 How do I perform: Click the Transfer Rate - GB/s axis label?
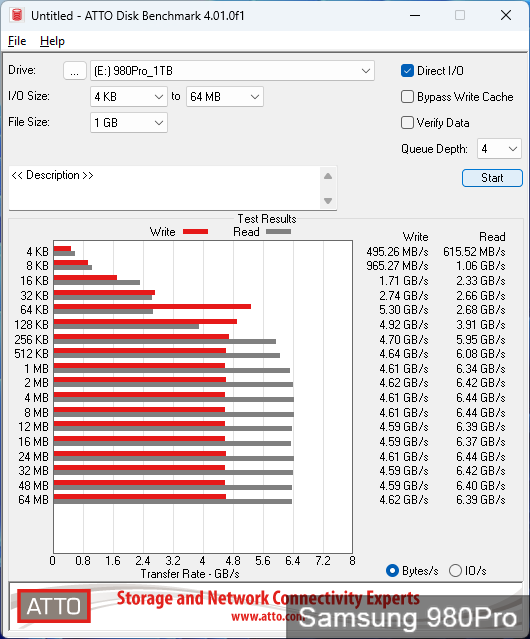coord(190,574)
